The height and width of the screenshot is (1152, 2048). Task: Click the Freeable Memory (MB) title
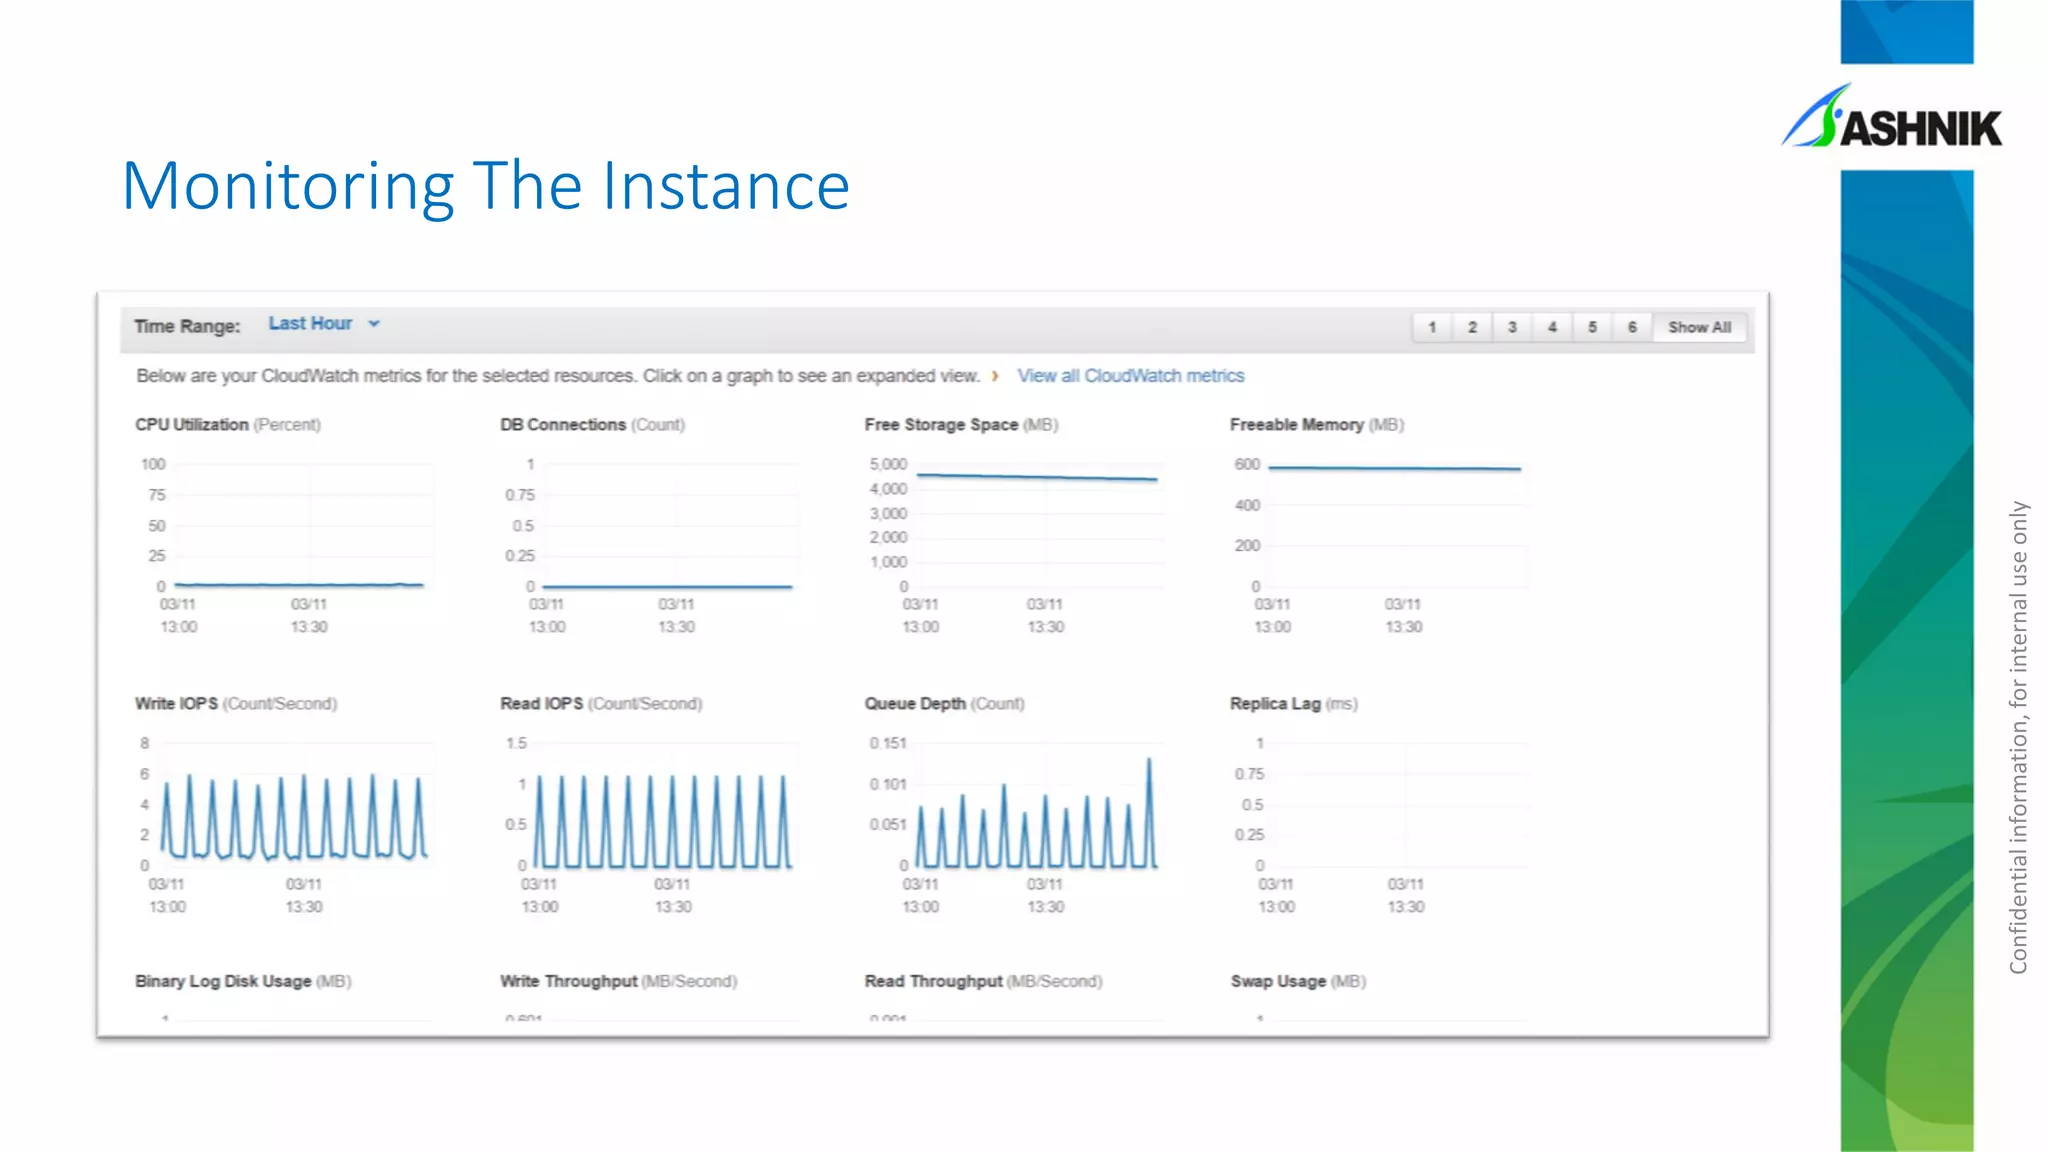click(1317, 425)
